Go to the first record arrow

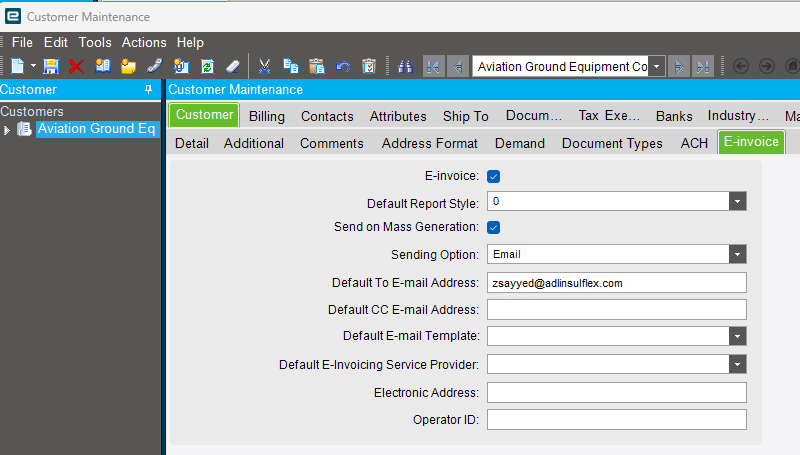click(434, 66)
